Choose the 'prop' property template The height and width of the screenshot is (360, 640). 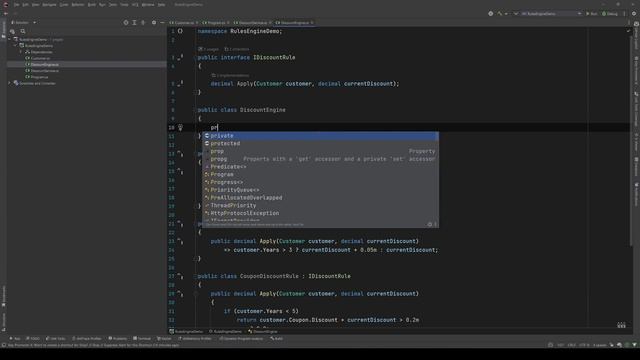click(321, 151)
